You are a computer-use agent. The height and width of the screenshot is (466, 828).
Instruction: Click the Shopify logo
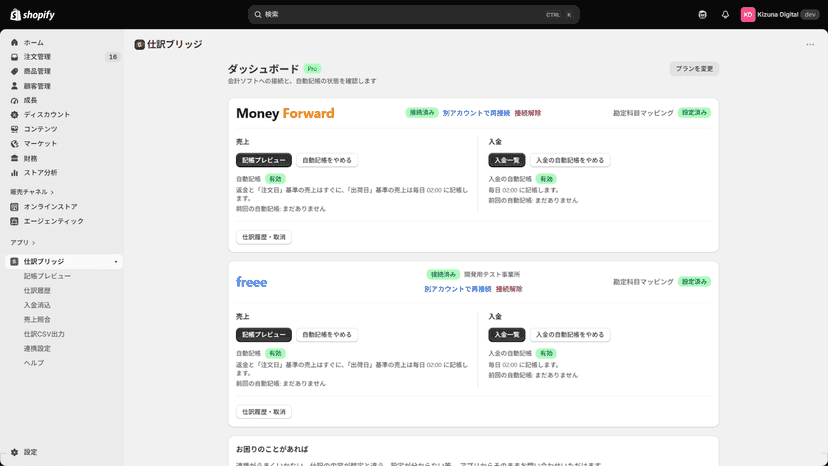click(32, 15)
